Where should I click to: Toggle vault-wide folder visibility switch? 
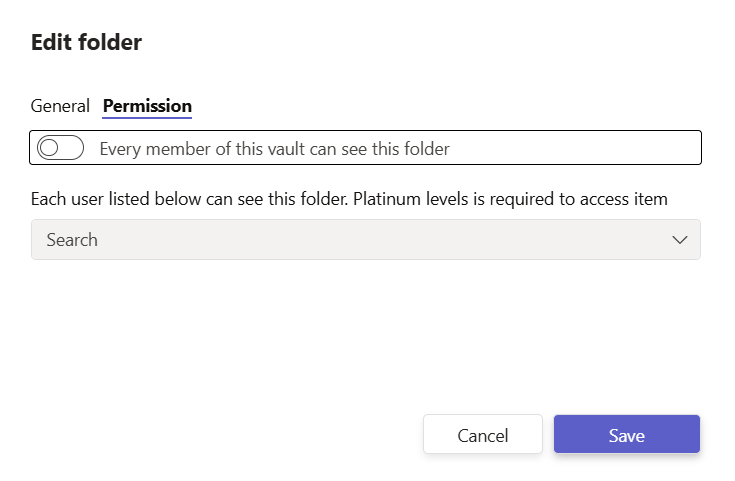click(60, 148)
